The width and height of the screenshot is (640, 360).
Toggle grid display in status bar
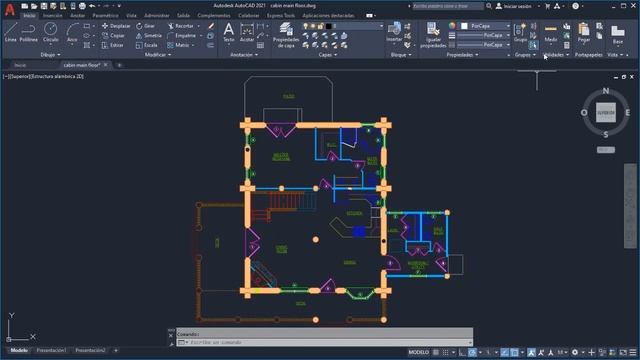tap(436, 352)
